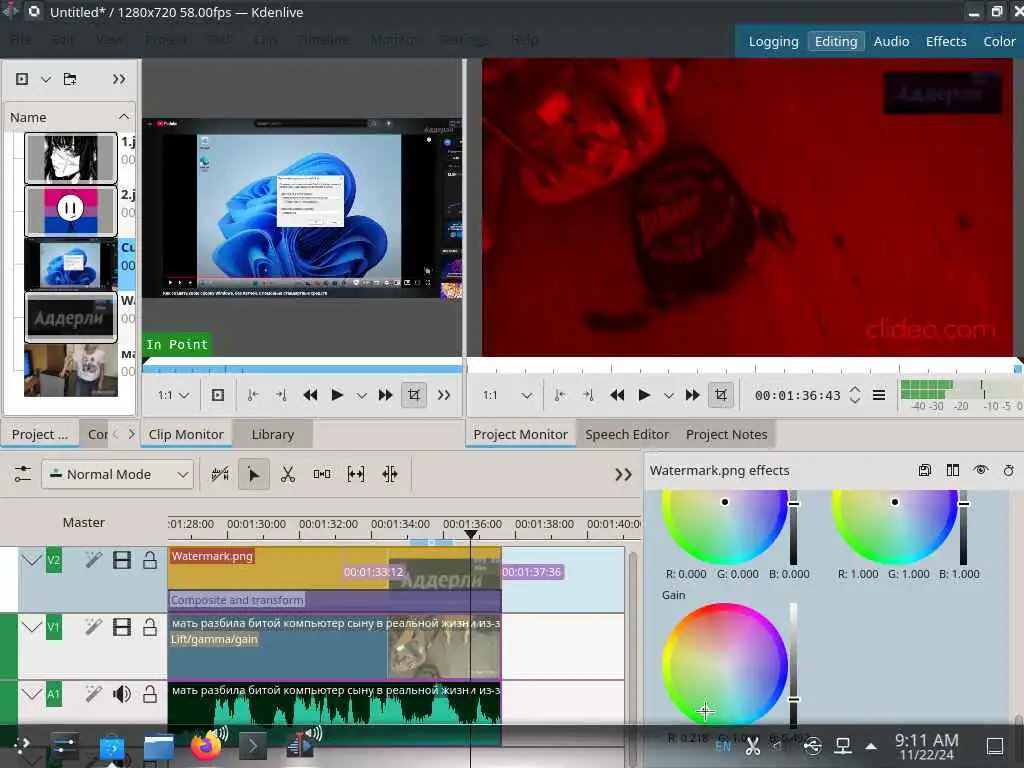This screenshot has height=768, width=1024.
Task: Switch to Editing workspace
Action: [x=836, y=41]
